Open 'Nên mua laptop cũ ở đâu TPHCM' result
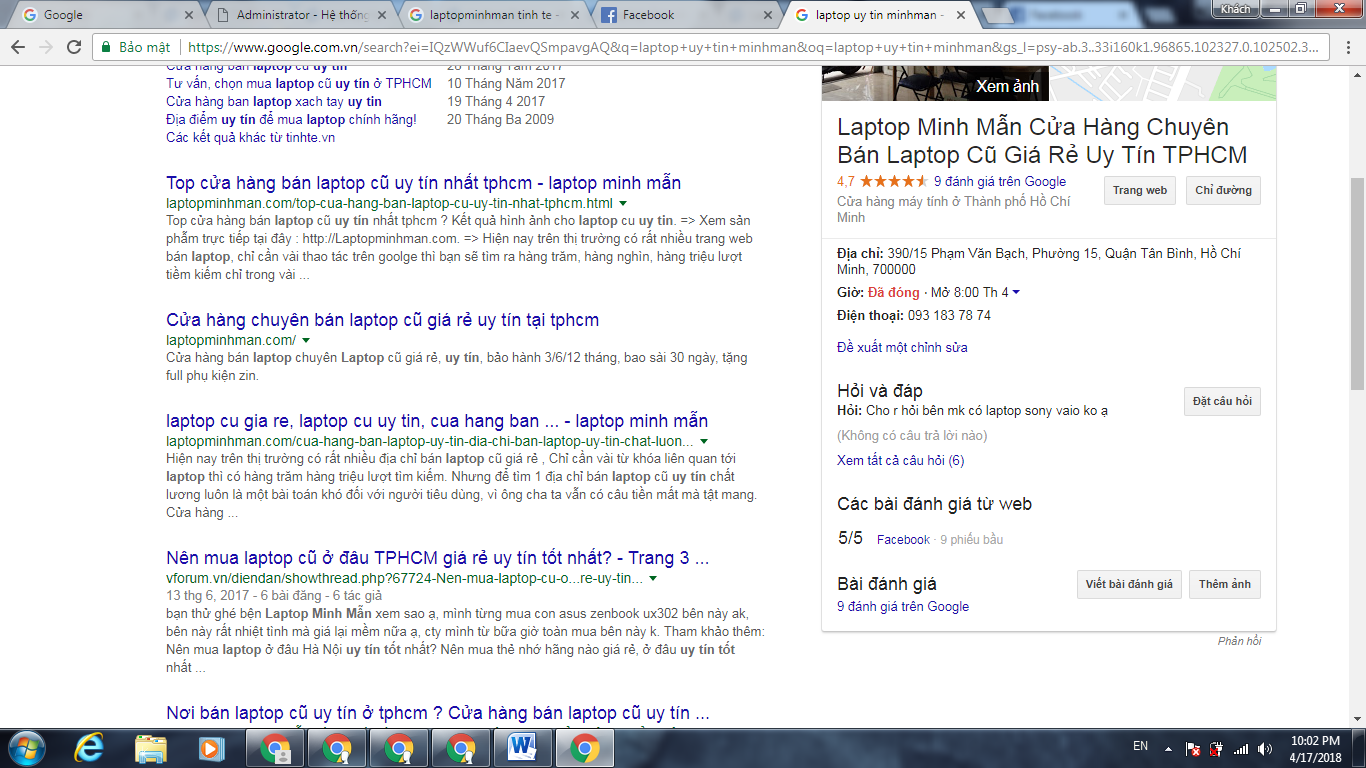 [x=437, y=558]
